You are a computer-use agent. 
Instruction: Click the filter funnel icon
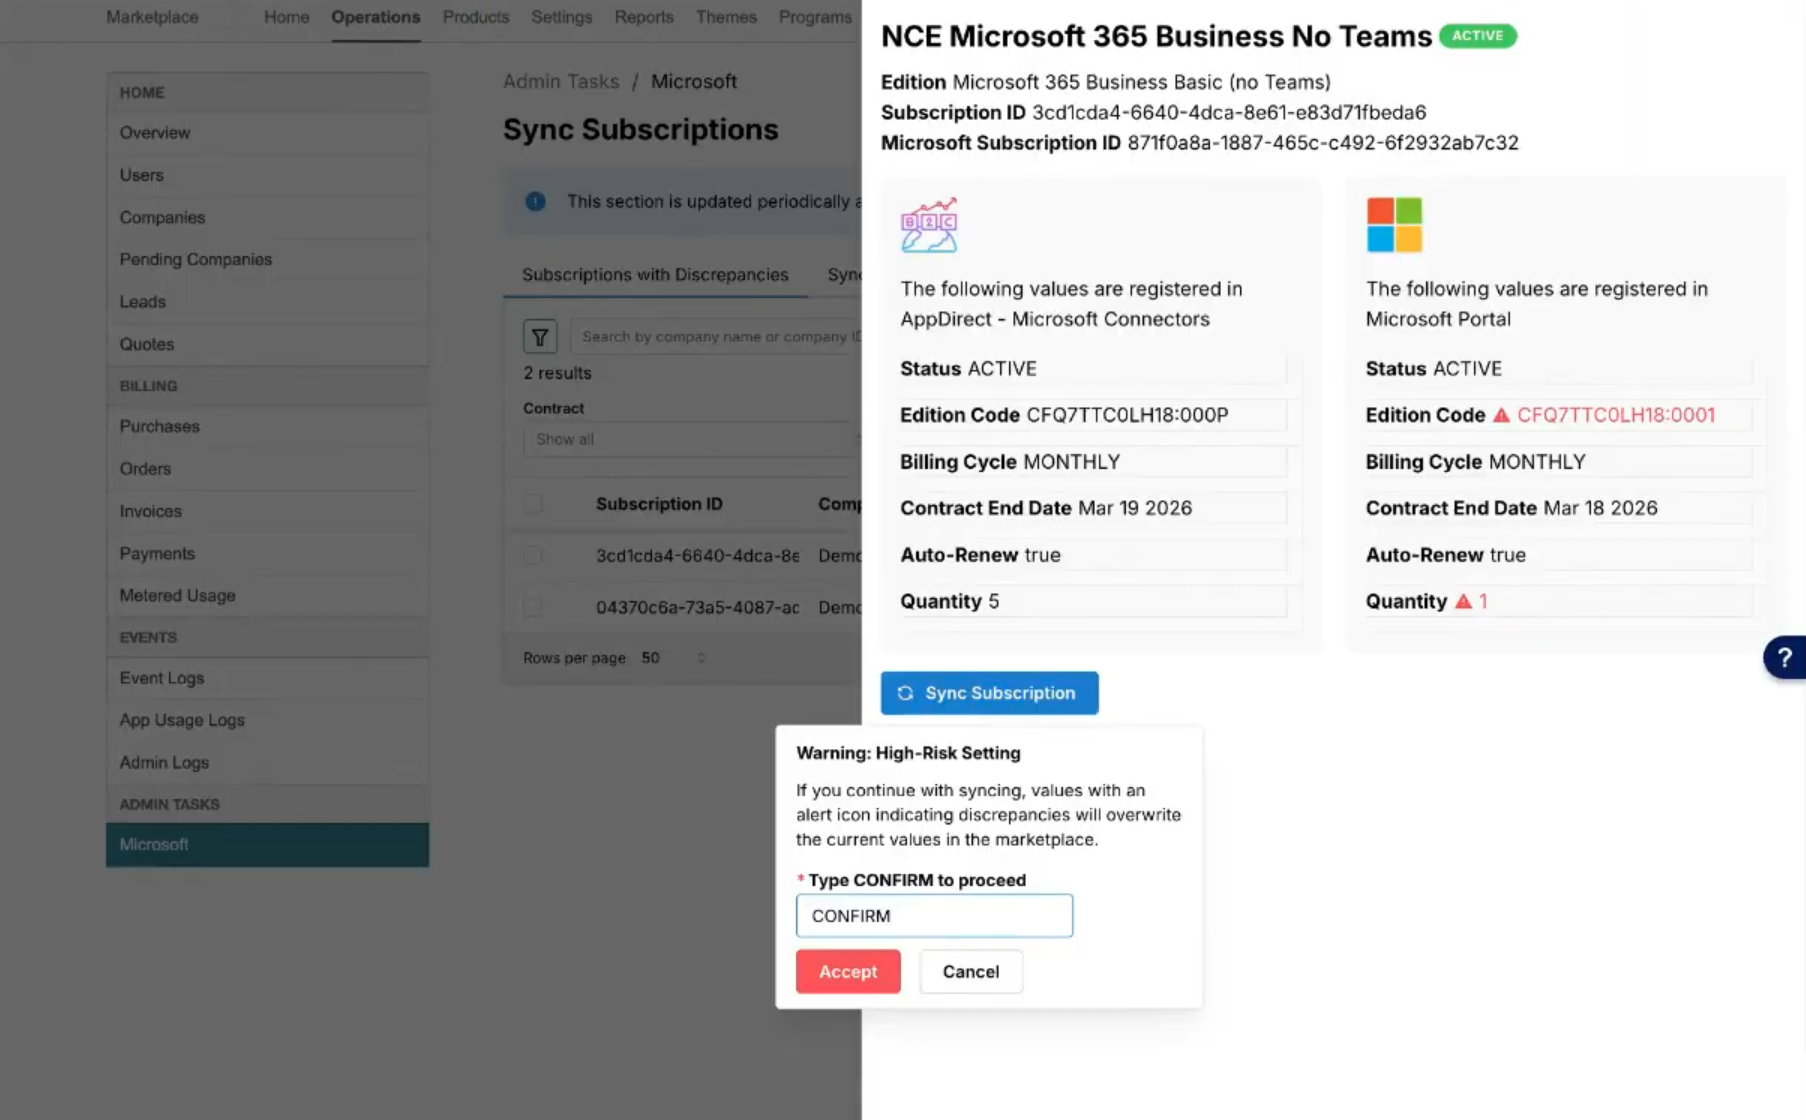[x=540, y=337]
